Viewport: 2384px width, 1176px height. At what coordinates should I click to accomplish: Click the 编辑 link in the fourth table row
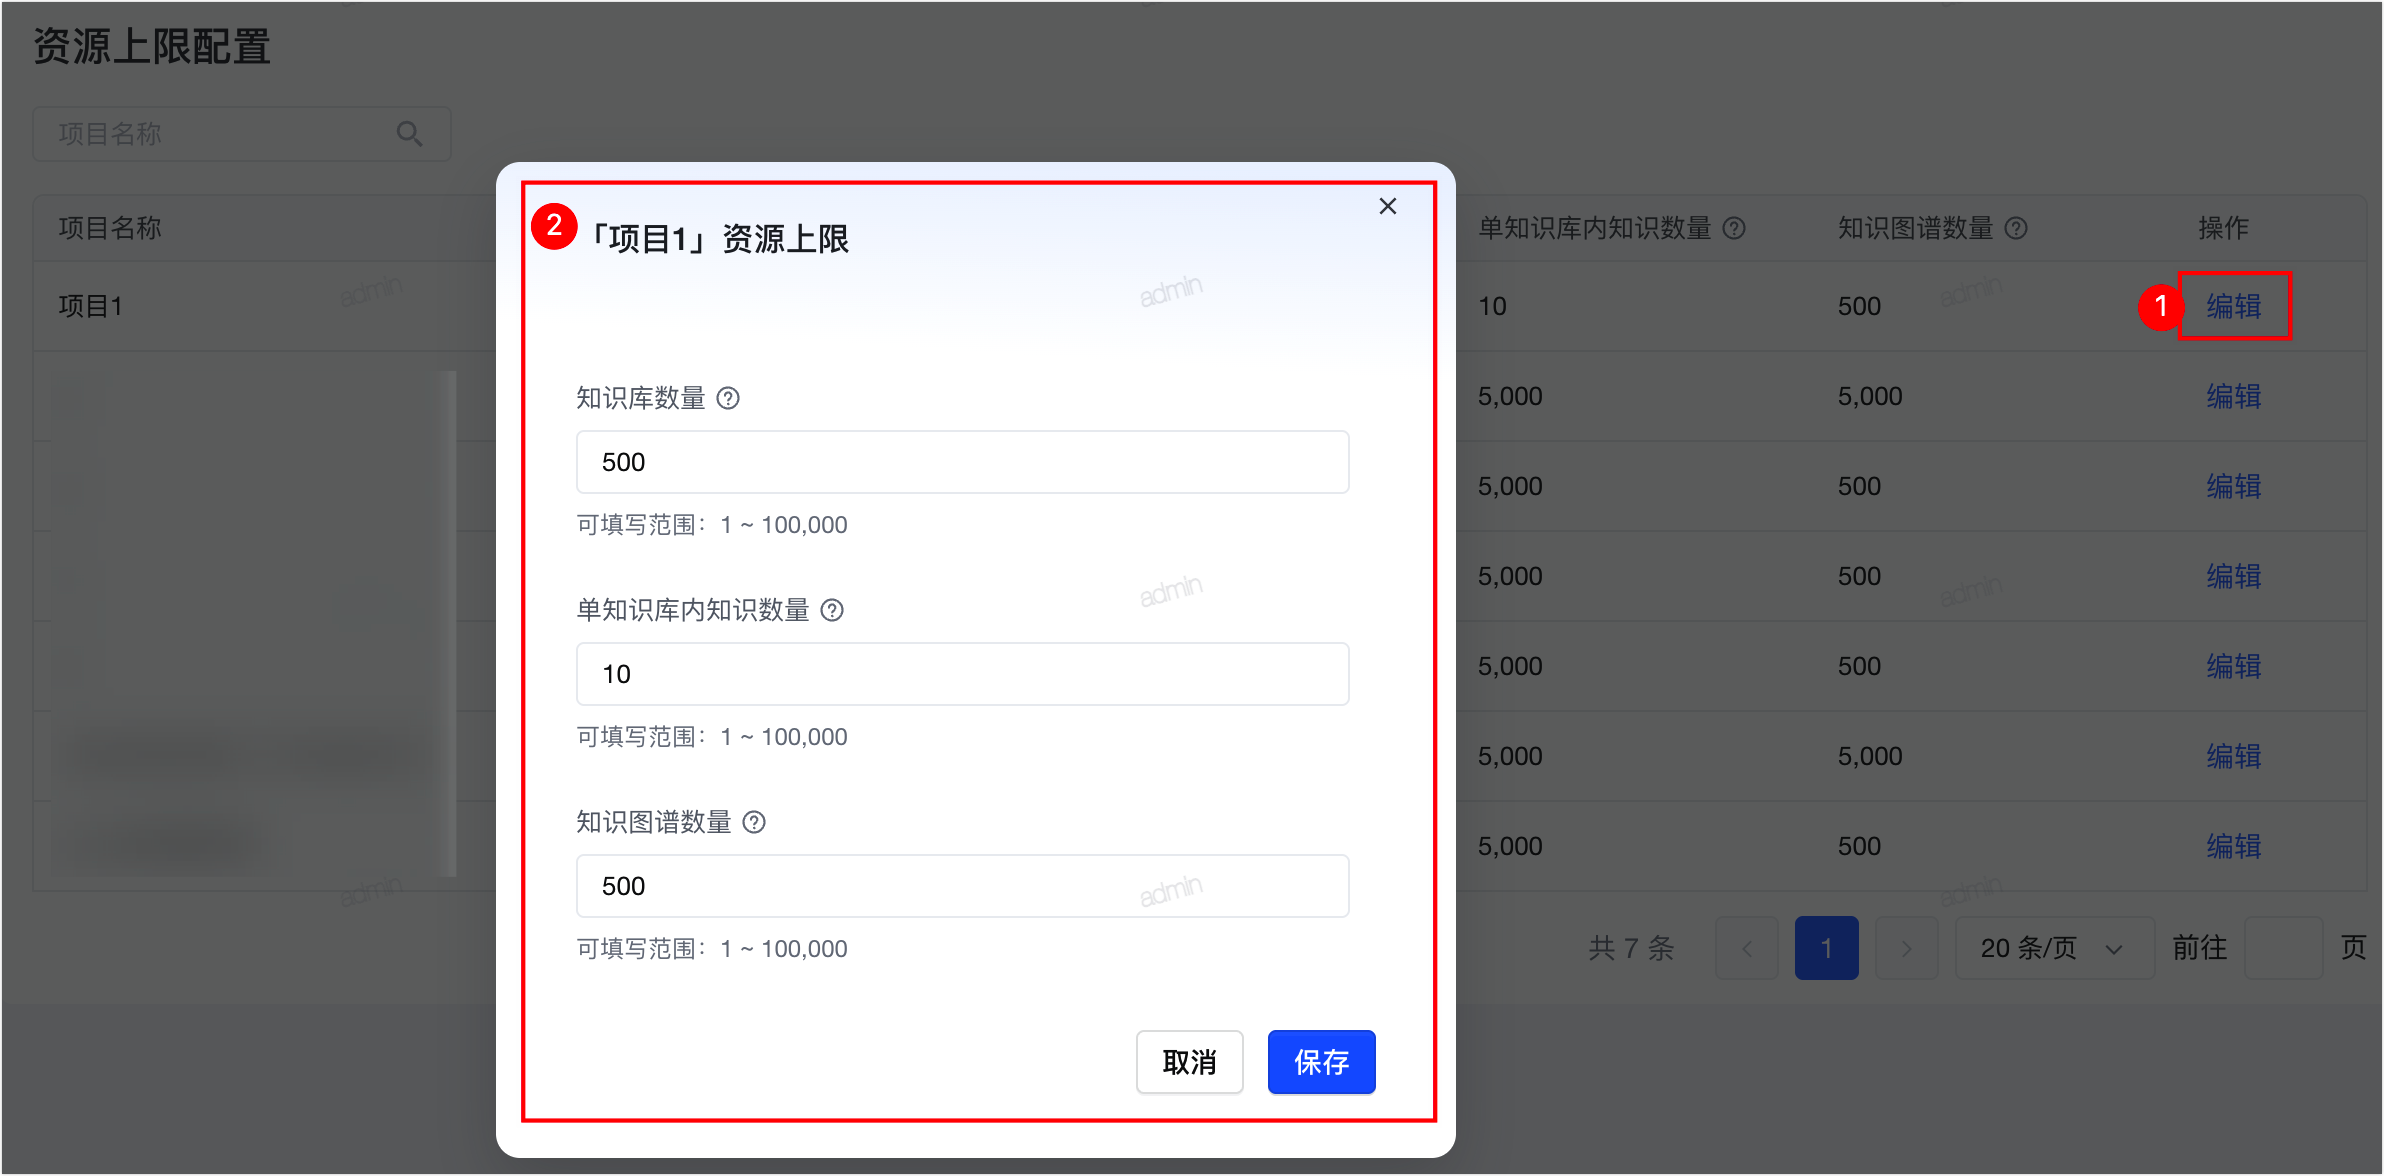(2233, 576)
